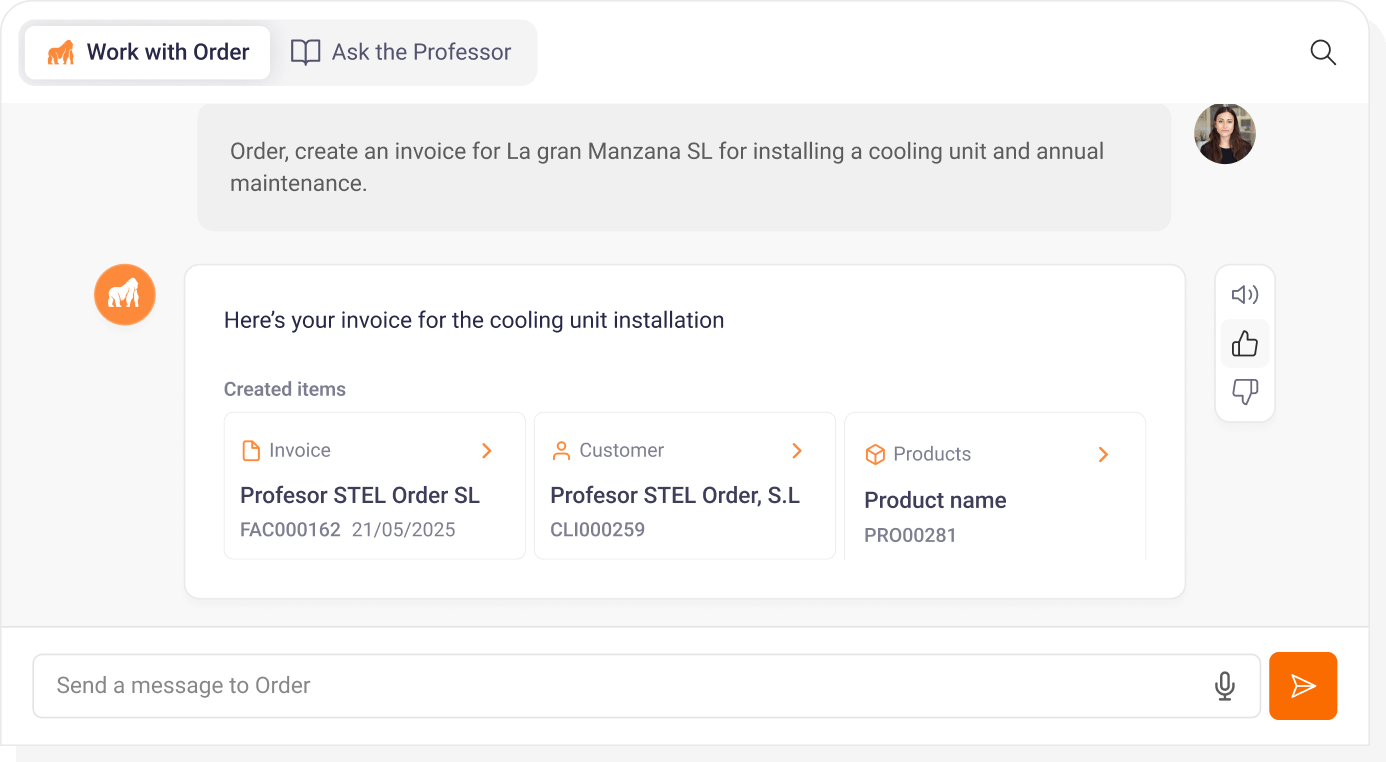Open invoice number FAC000162

tap(290, 530)
